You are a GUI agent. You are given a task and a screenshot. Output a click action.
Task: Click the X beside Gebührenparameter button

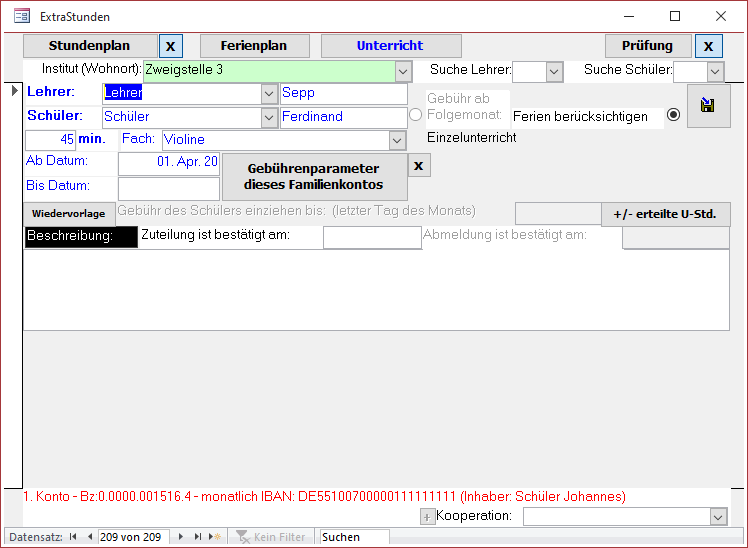[419, 165]
